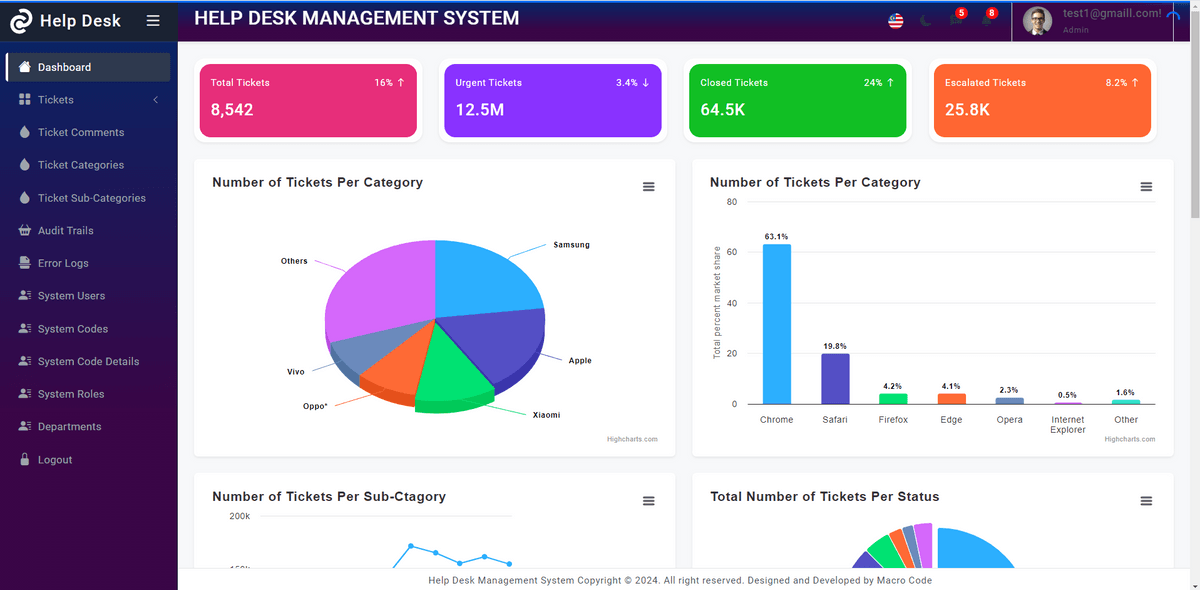The image size is (1200, 590).
Task: Click the purple Others pie slice
Action: tap(385, 287)
